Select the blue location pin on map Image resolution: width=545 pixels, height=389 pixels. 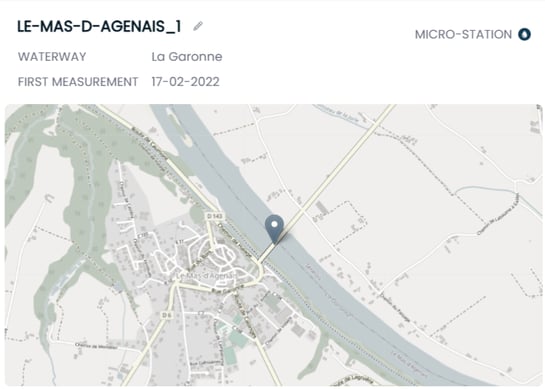click(x=274, y=229)
